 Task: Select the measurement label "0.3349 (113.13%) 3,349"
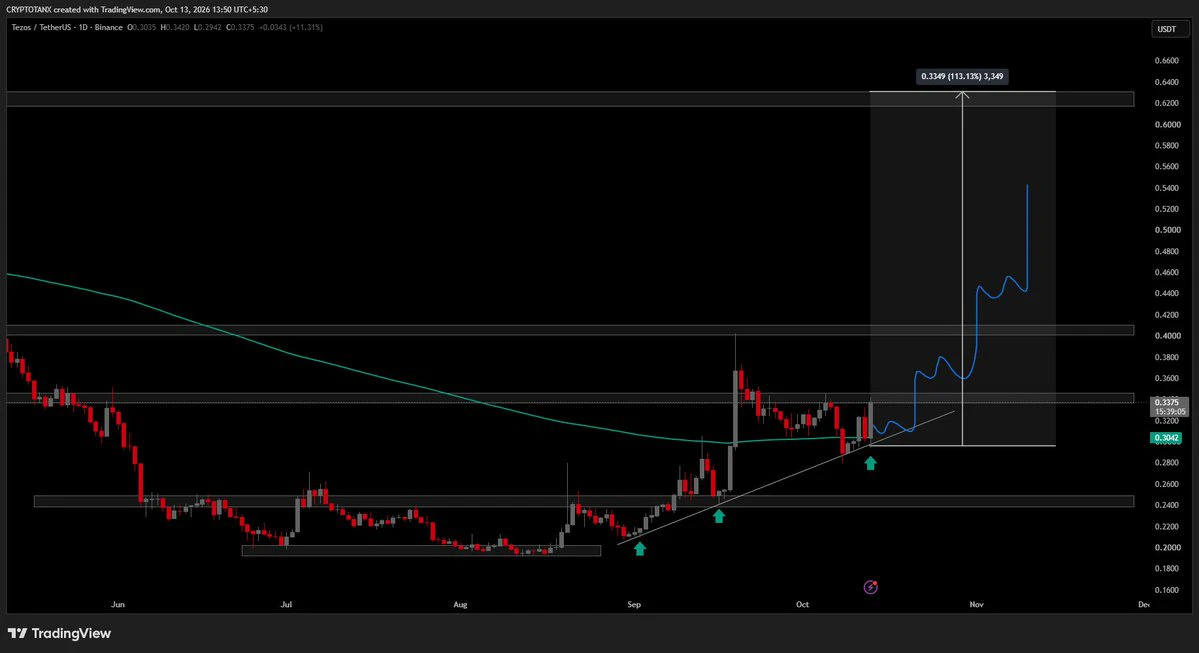(962, 76)
